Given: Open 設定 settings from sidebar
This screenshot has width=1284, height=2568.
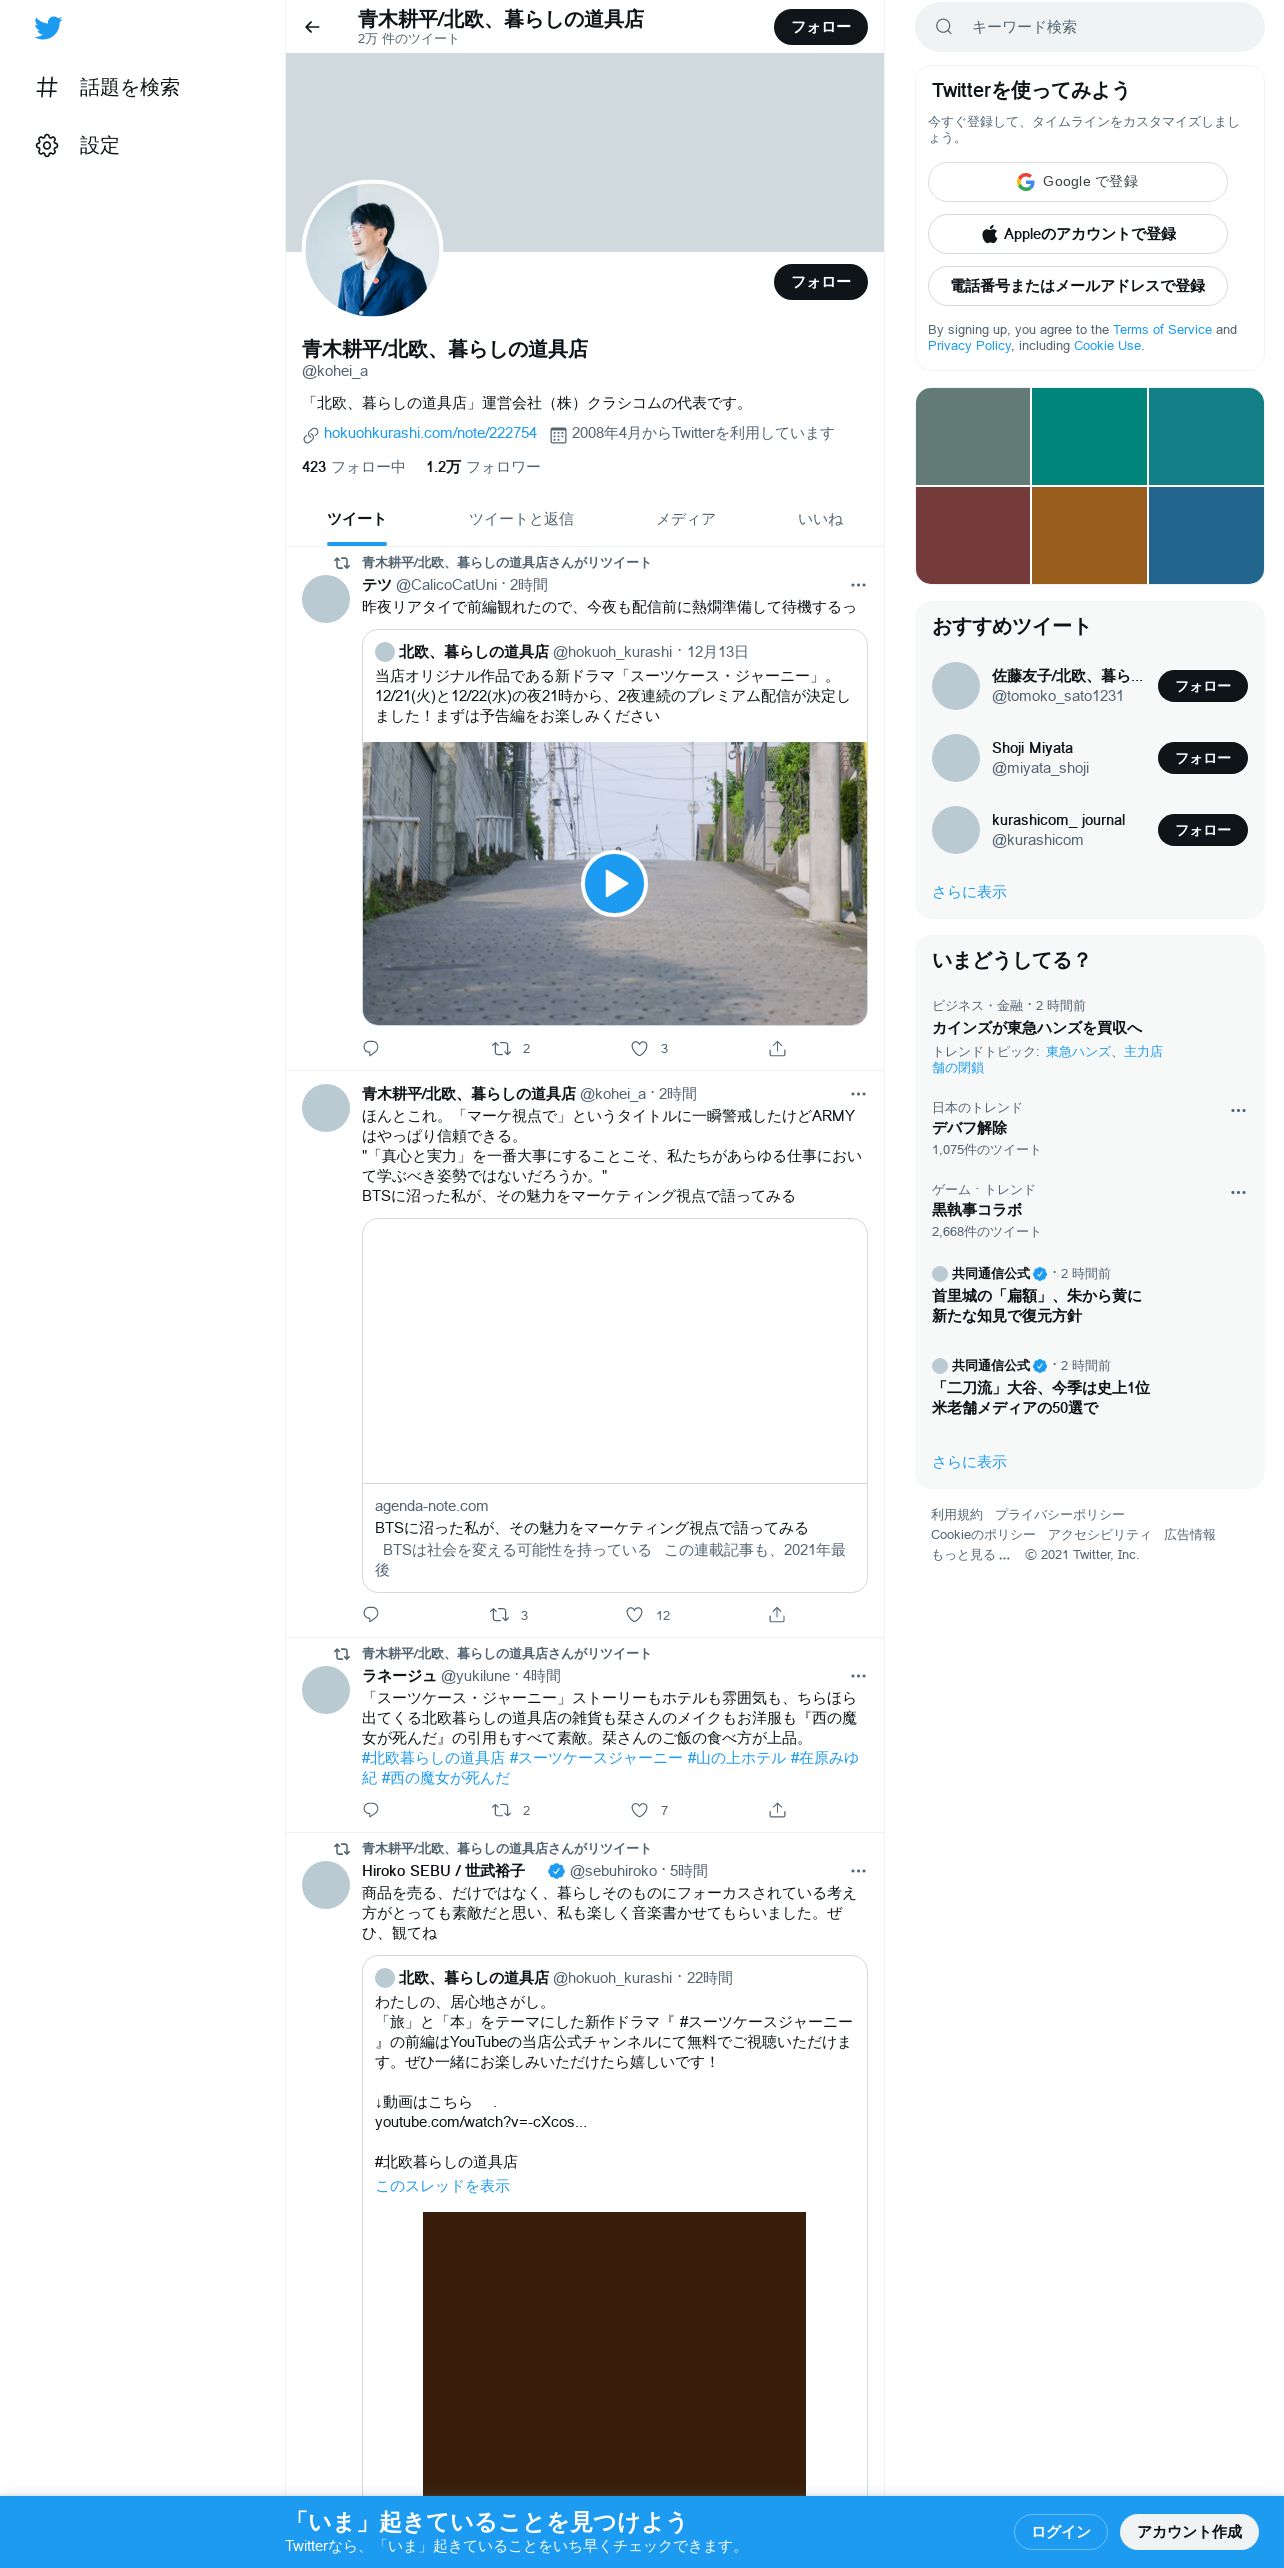Looking at the screenshot, I should 78,145.
